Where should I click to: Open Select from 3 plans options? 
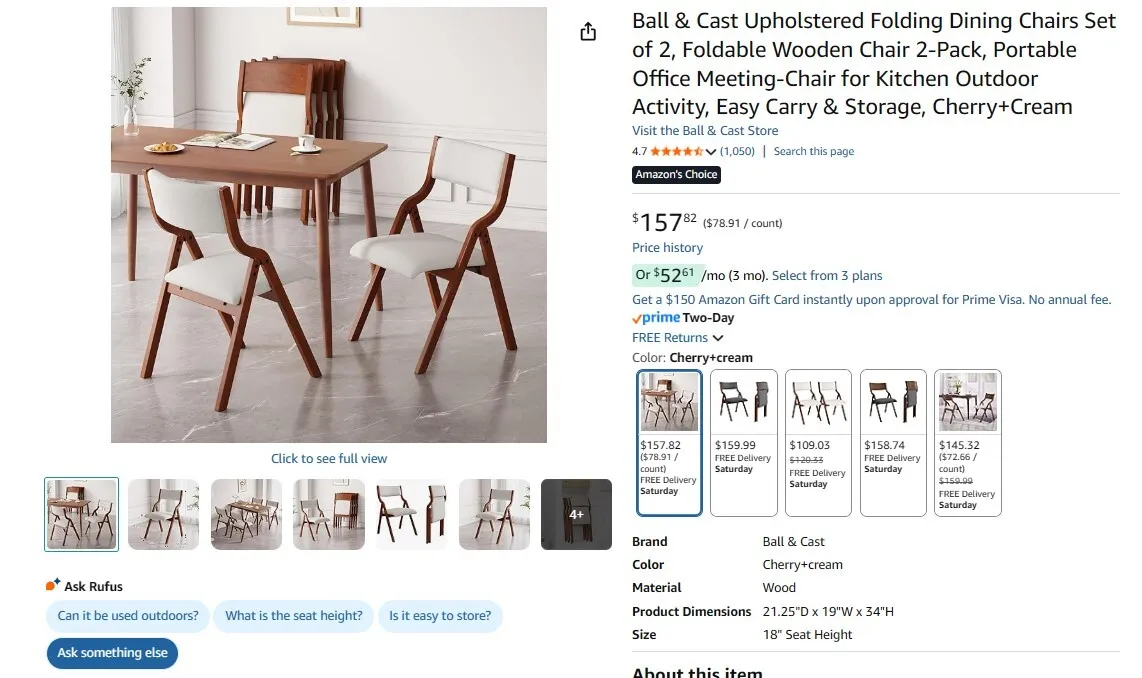point(827,275)
